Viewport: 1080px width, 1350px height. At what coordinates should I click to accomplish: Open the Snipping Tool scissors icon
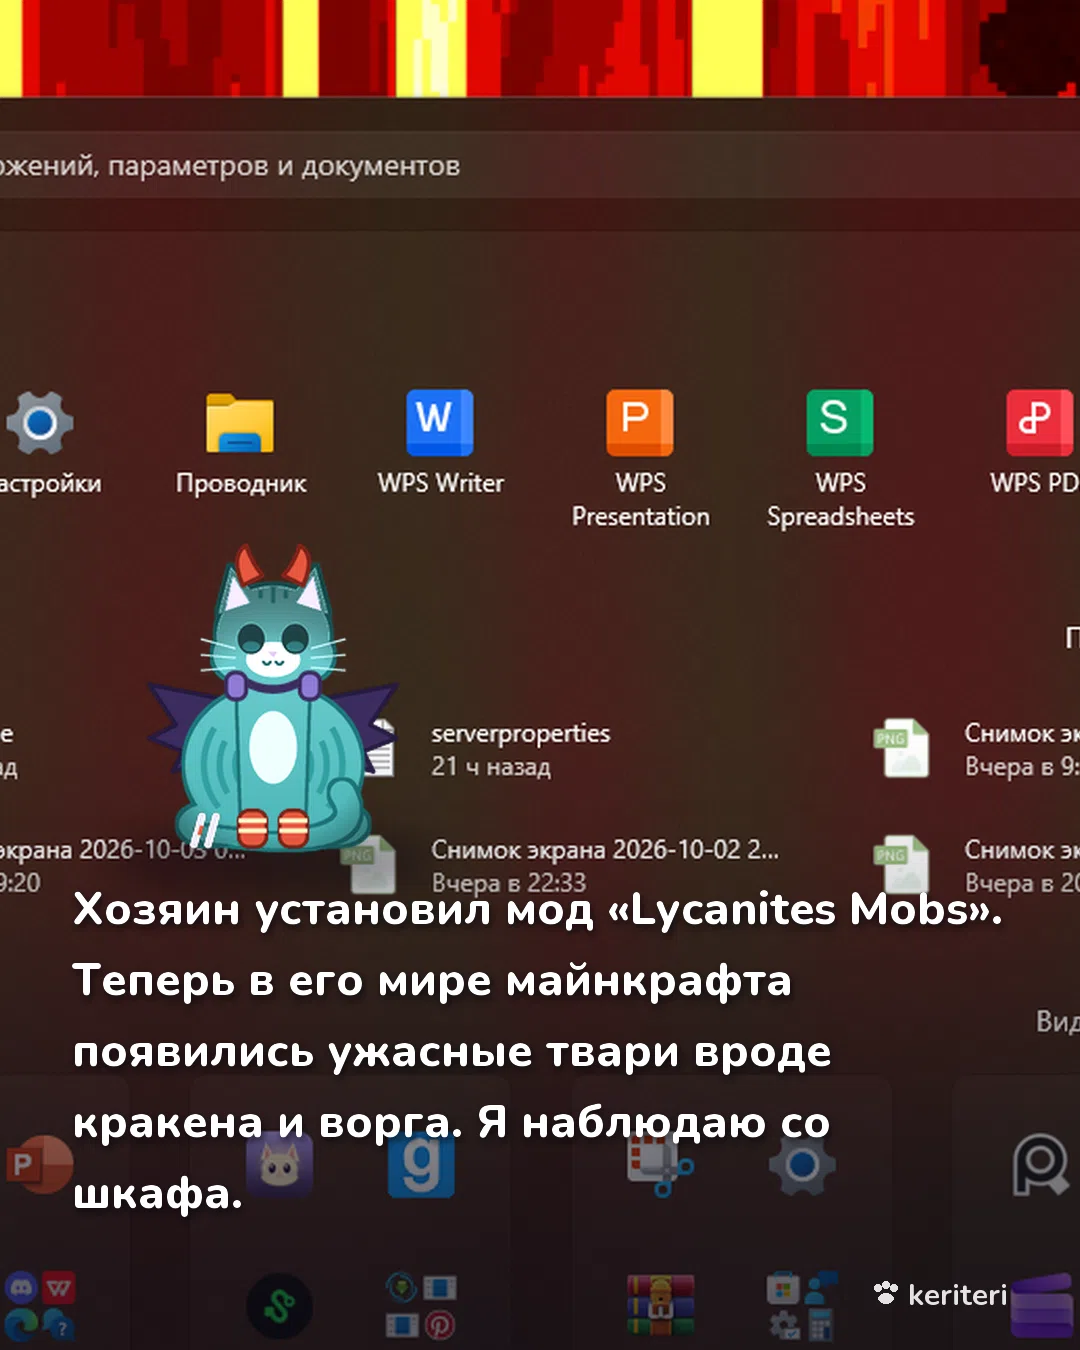[660, 1166]
